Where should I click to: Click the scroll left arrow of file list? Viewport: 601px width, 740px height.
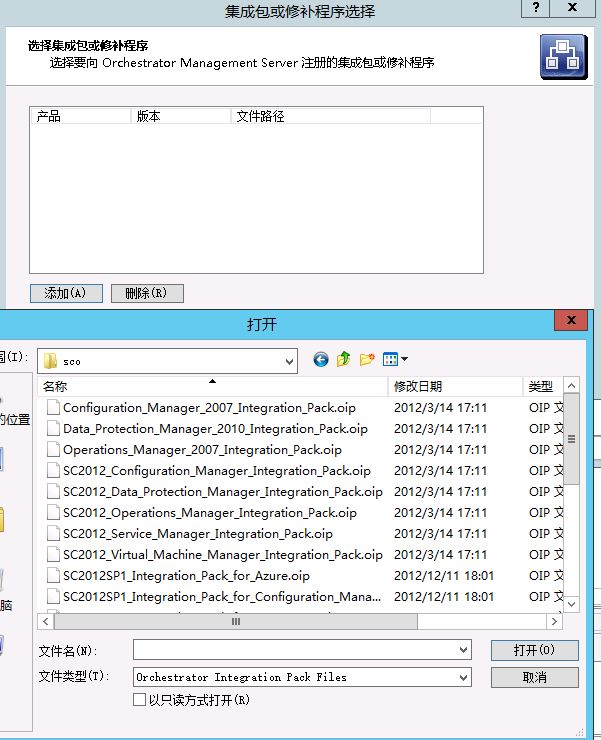pos(45,622)
